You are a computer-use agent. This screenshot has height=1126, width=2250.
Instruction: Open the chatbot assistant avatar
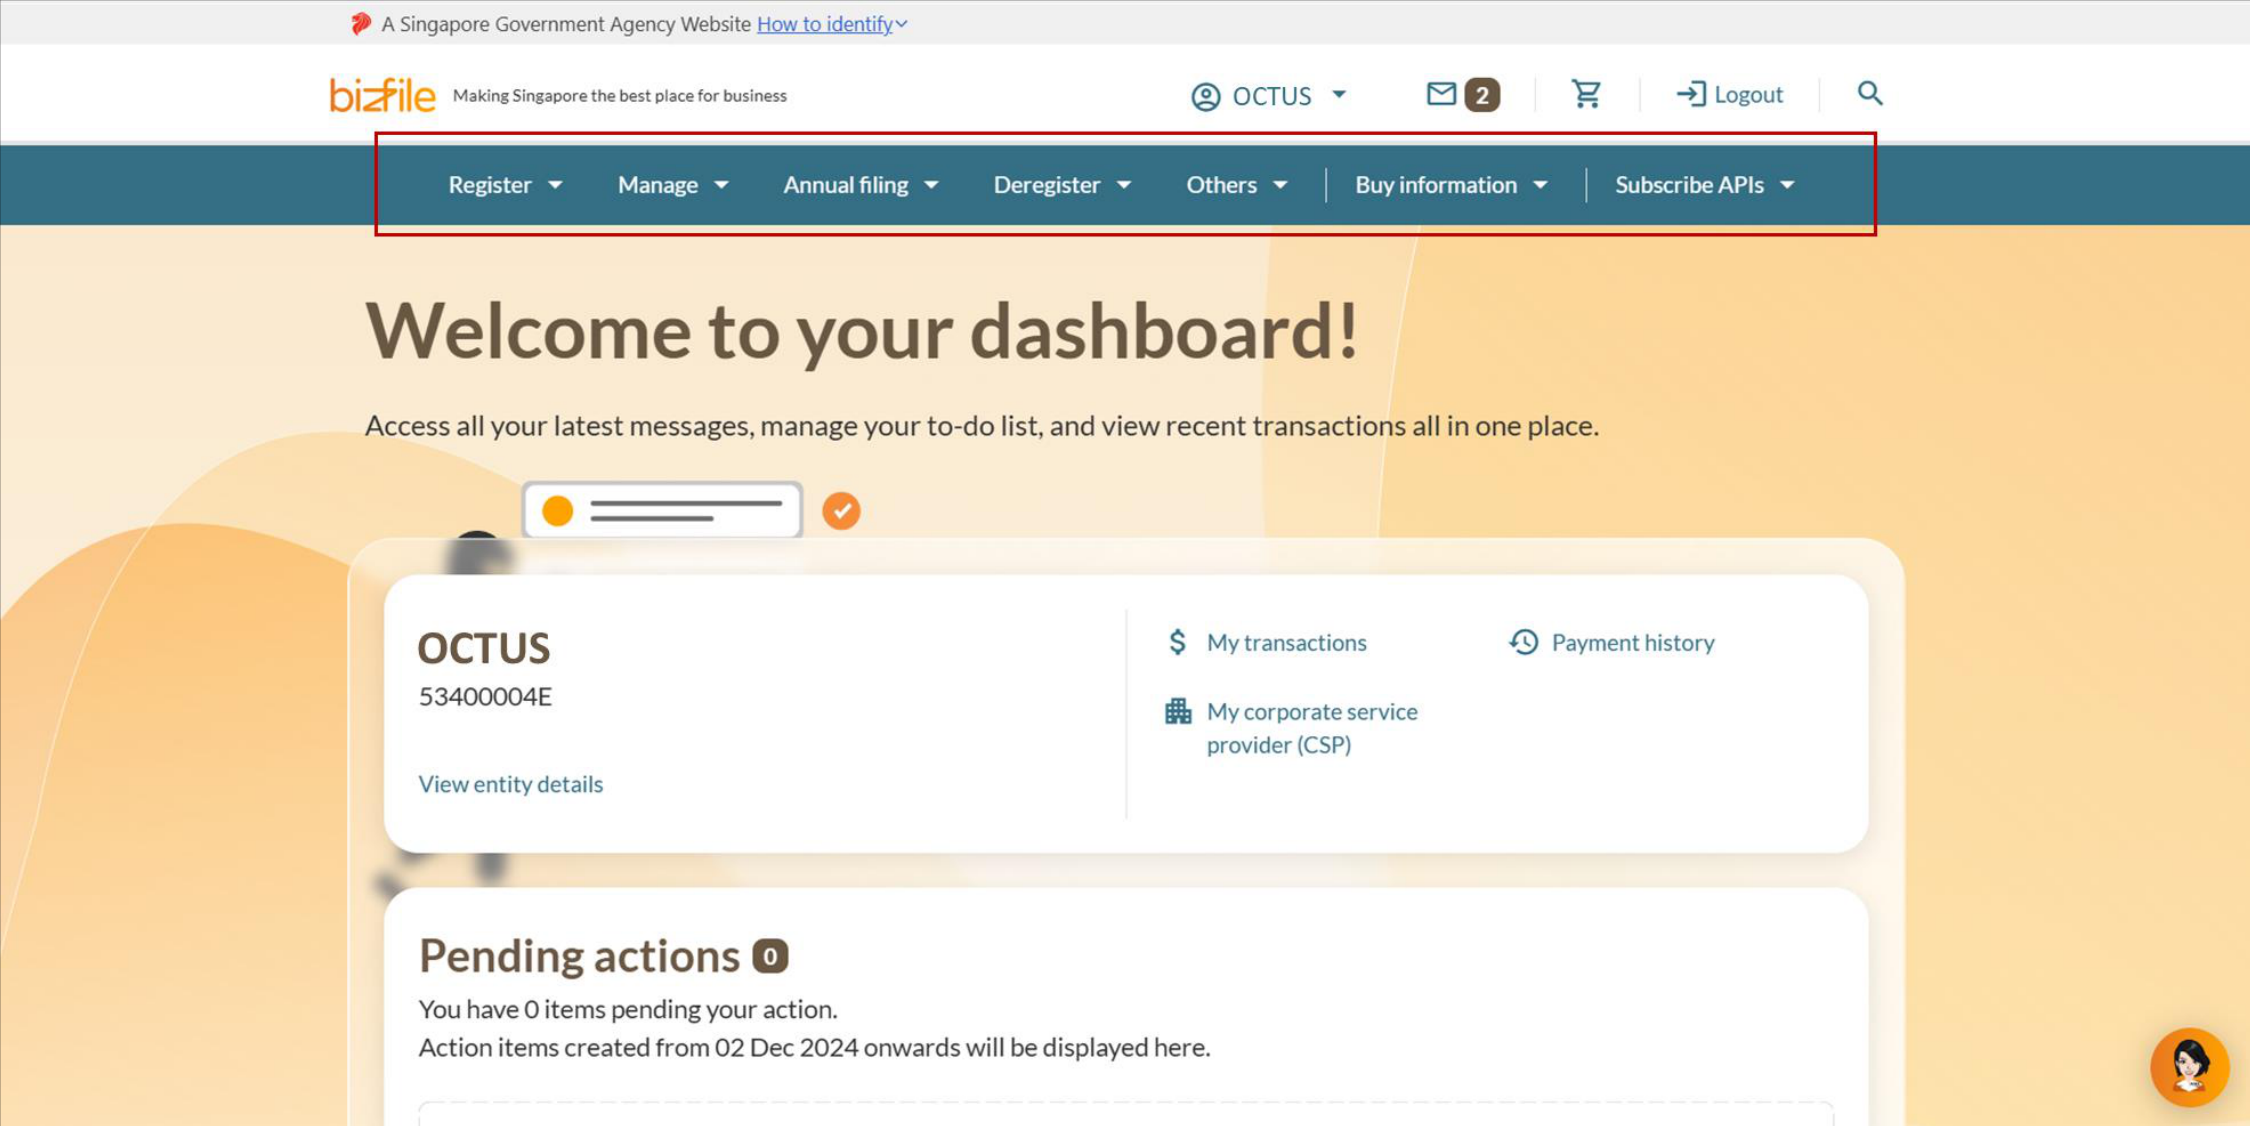[2190, 1067]
